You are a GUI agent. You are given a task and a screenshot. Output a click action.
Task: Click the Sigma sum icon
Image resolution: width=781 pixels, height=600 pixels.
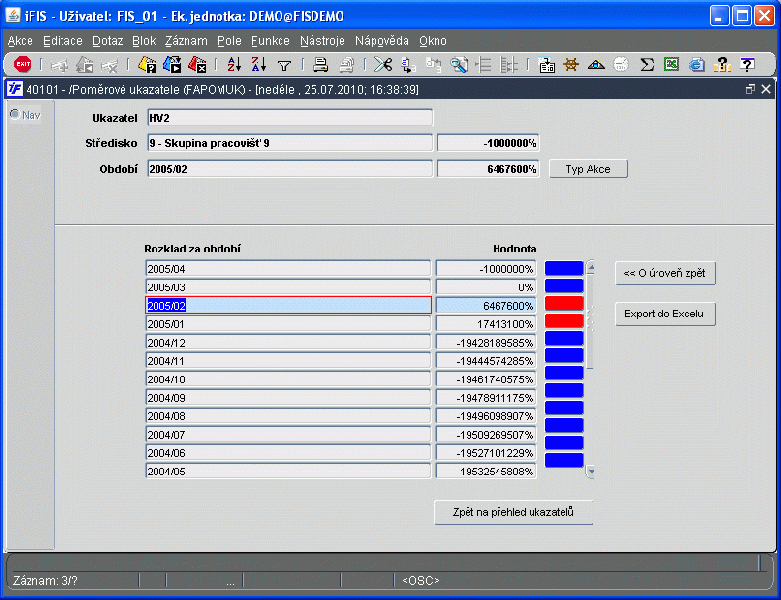coord(647,64)
